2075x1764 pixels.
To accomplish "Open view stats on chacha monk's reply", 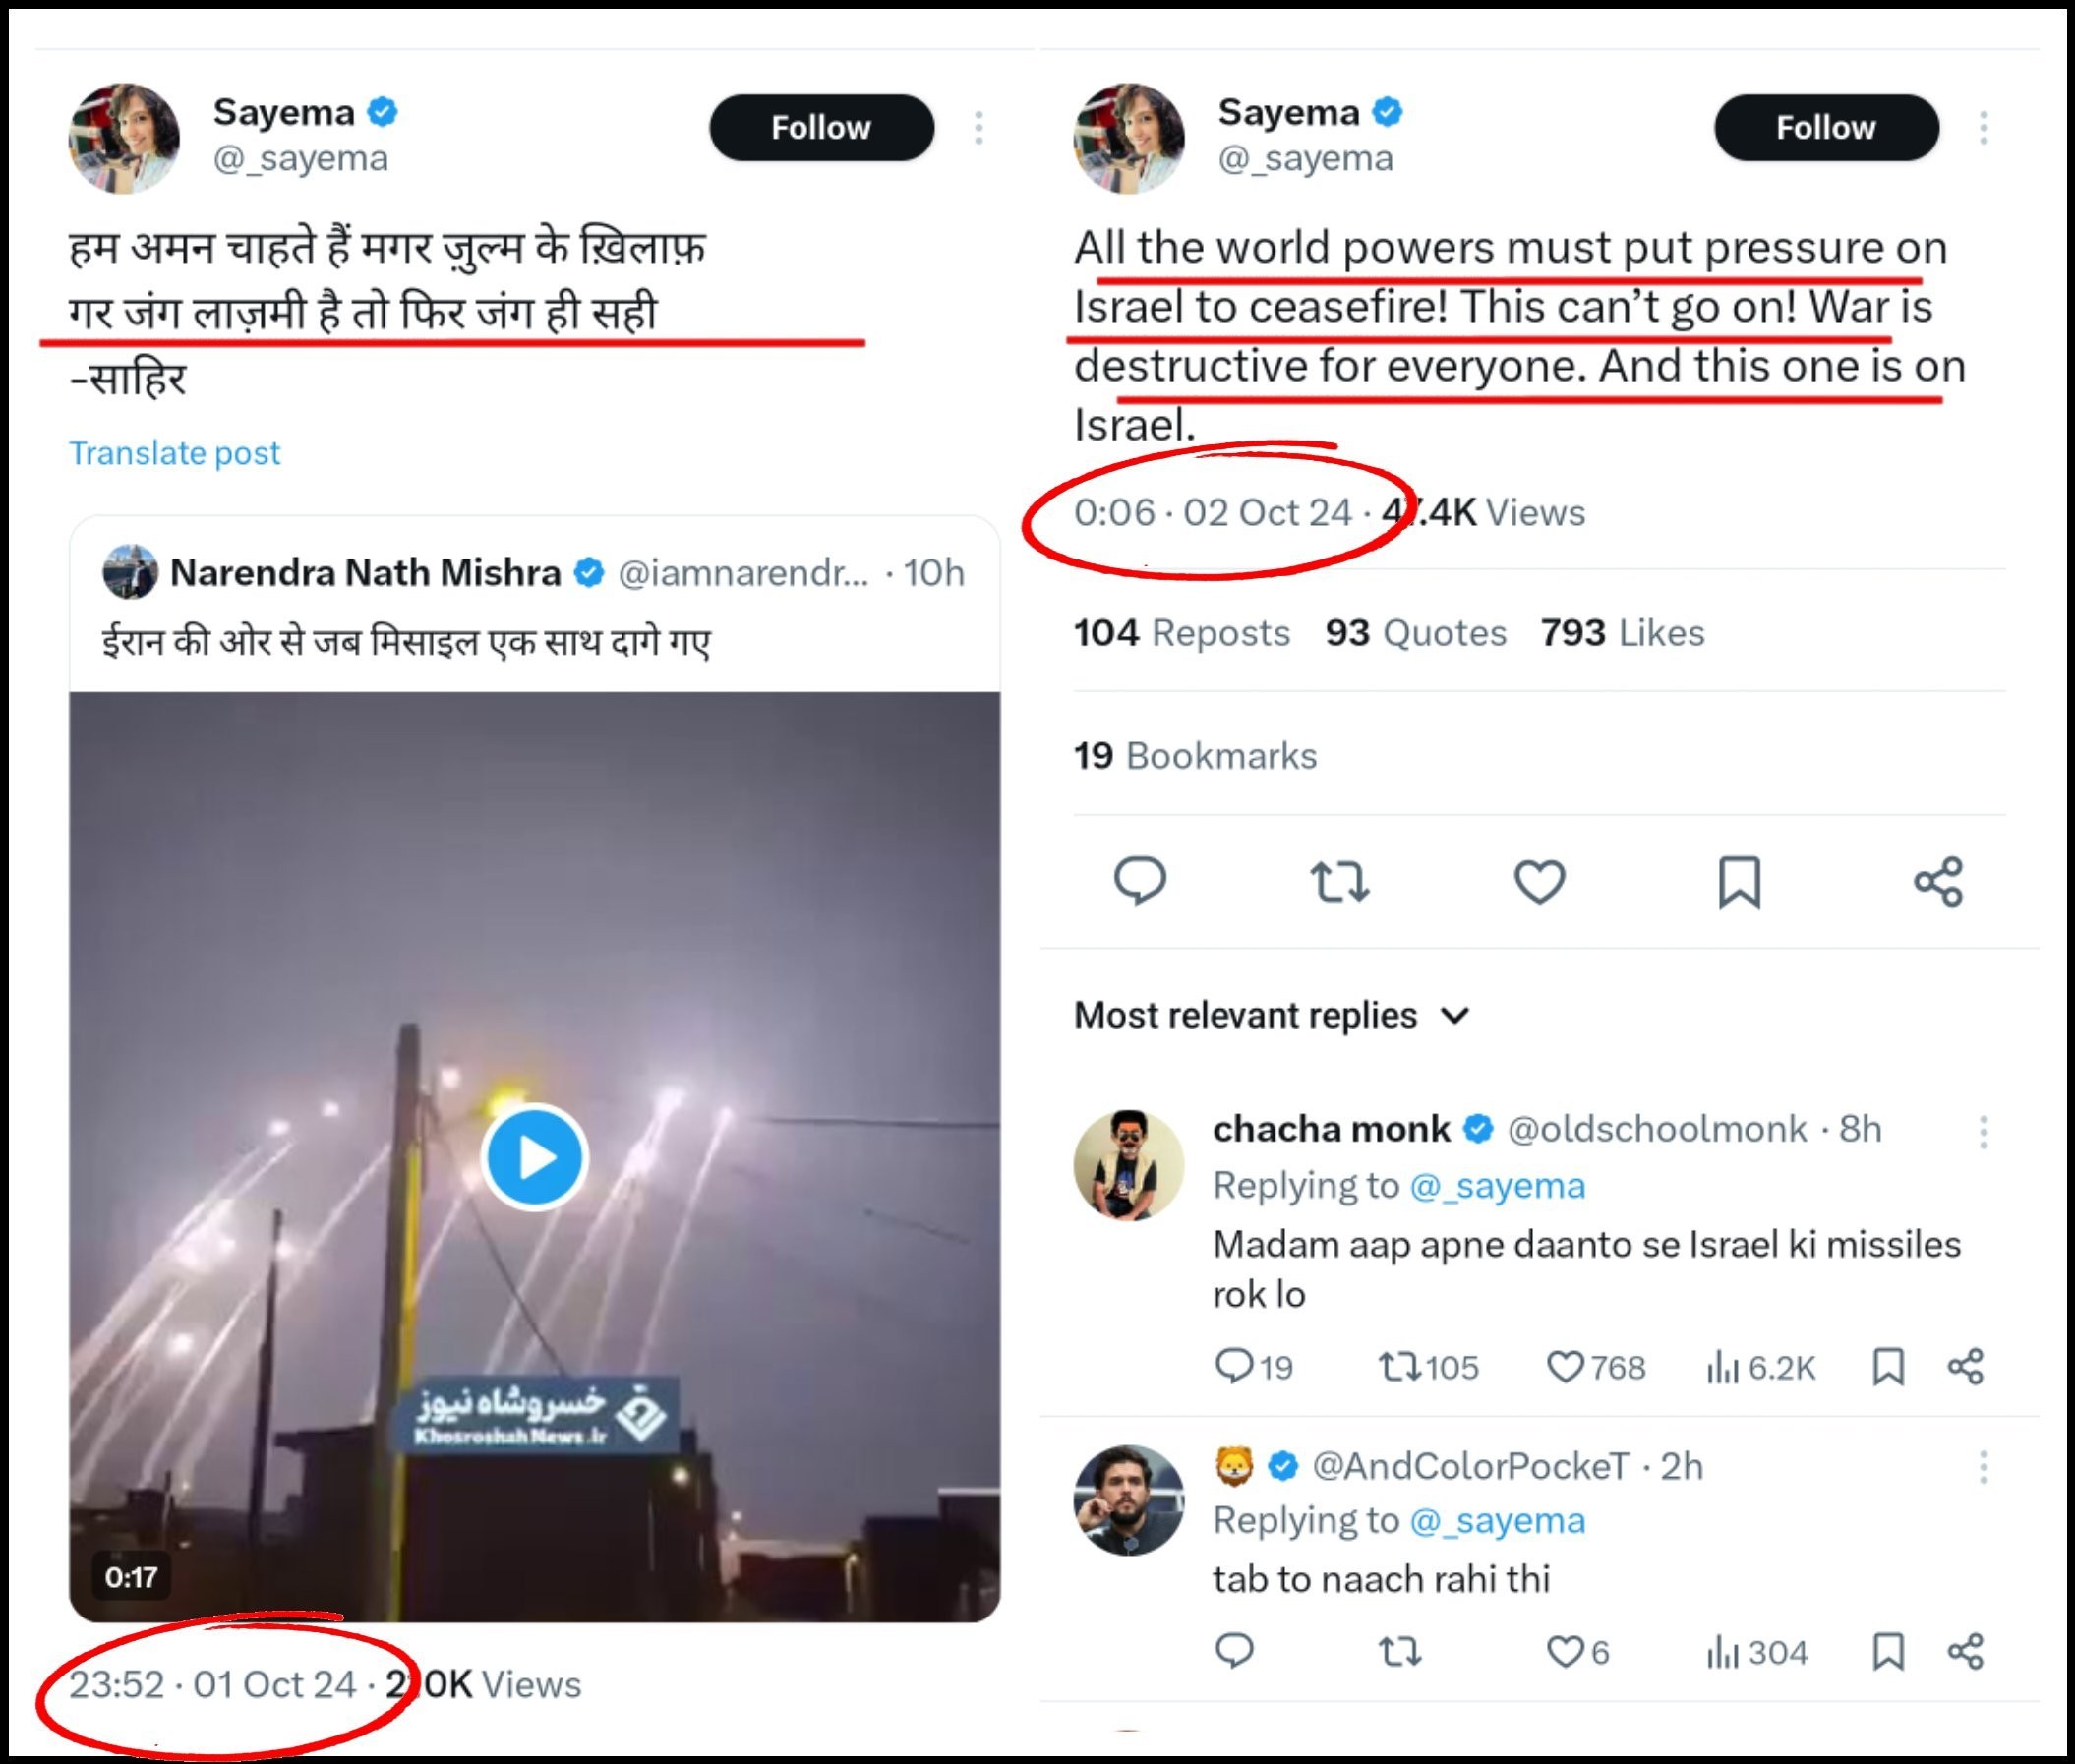I will (x=1759, y=1367).
